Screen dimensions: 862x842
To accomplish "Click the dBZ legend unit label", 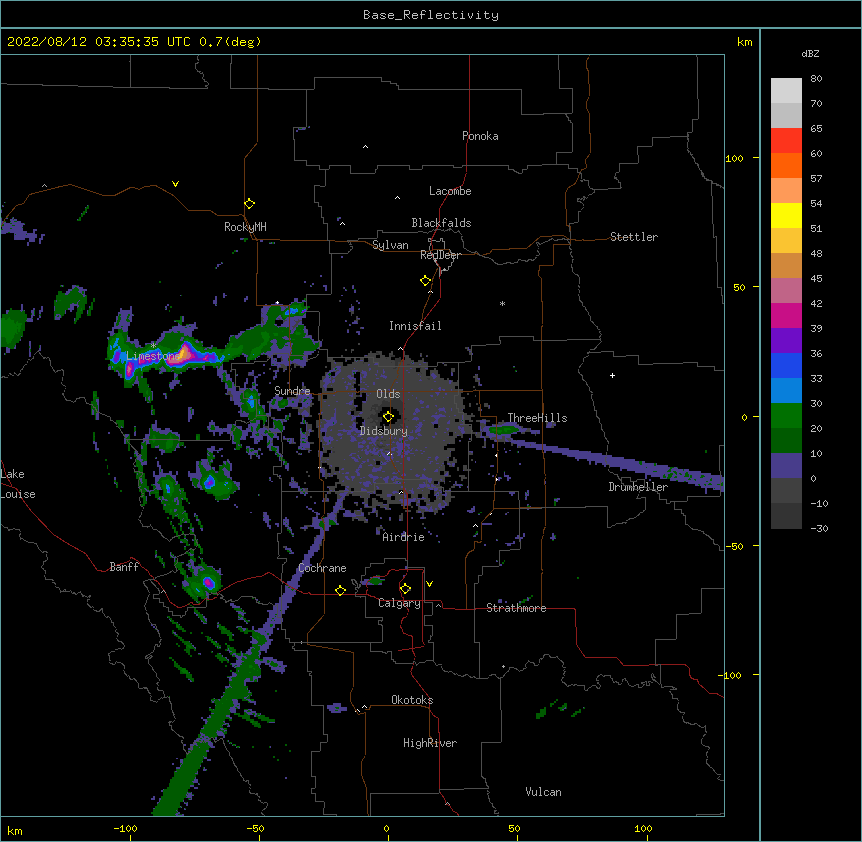I will tap(810, 54).
